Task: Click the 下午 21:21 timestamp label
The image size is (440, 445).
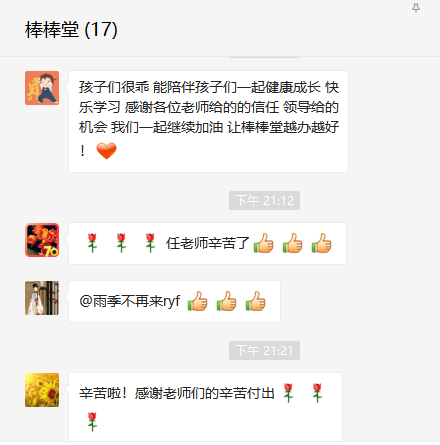Action: 264,351
